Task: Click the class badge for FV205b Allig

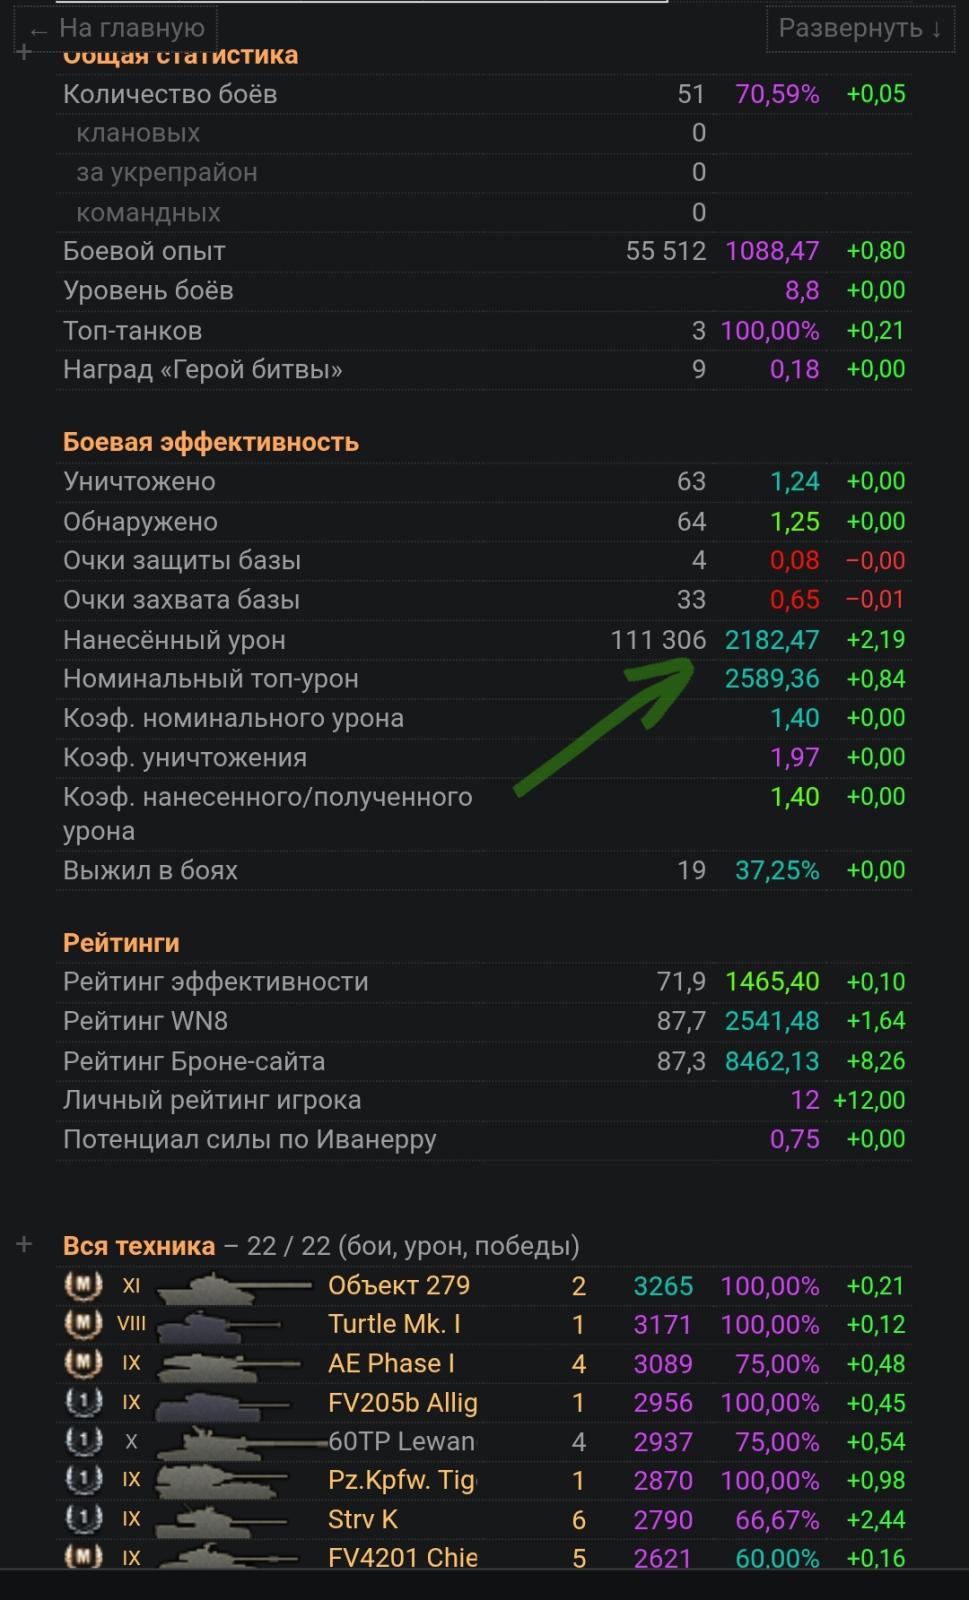Action: (83, 1403)
